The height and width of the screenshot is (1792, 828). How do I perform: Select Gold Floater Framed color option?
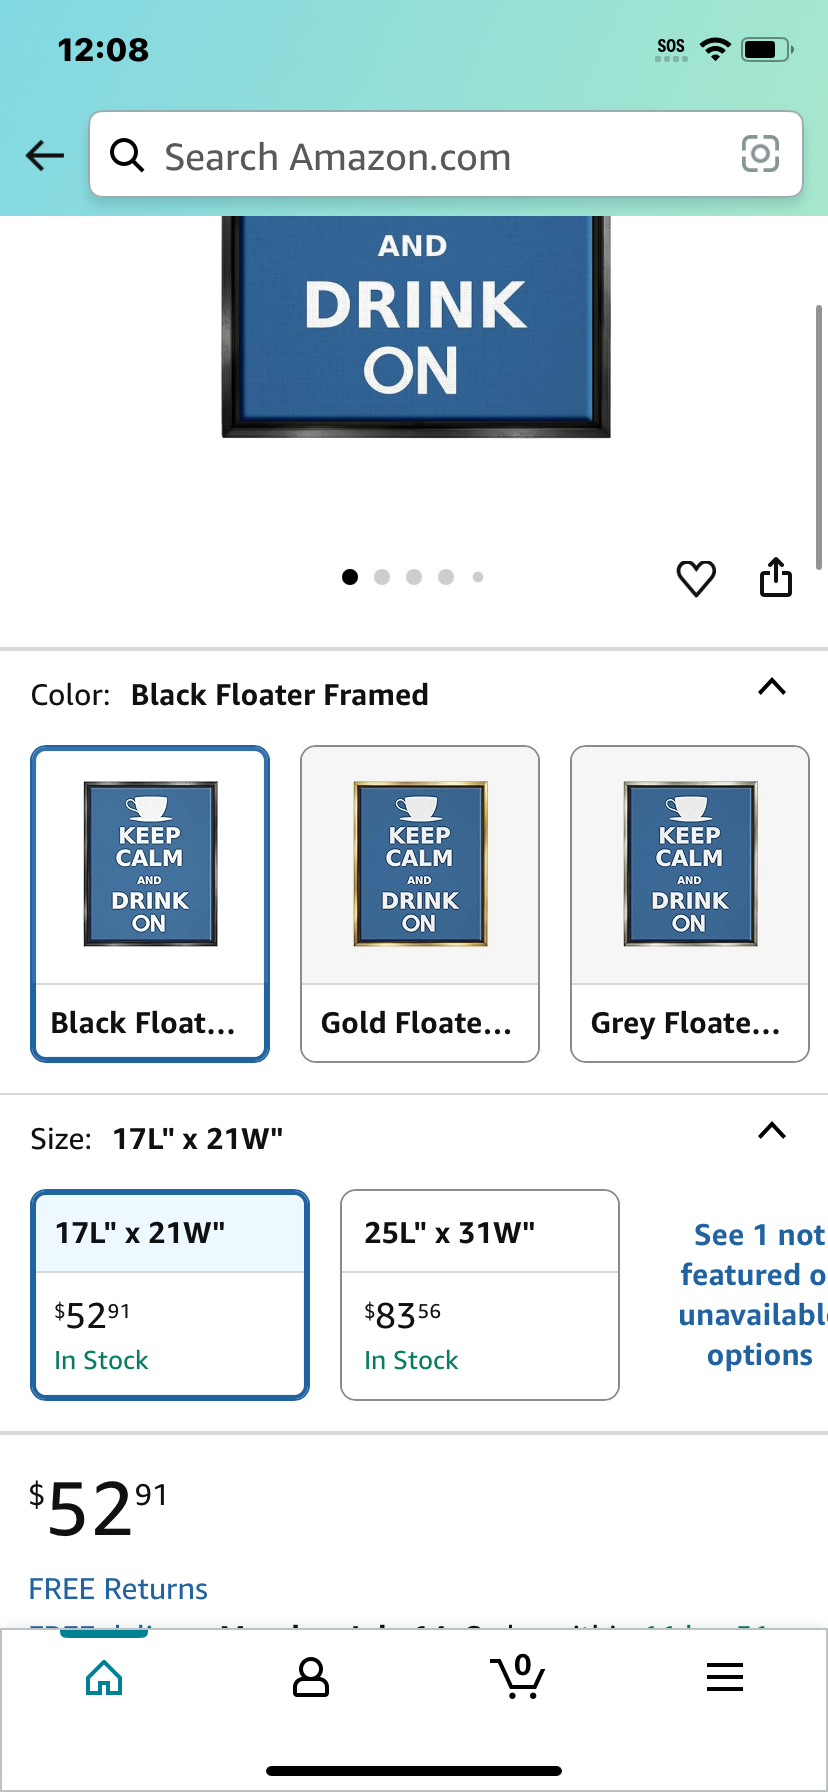click(420, 904)
